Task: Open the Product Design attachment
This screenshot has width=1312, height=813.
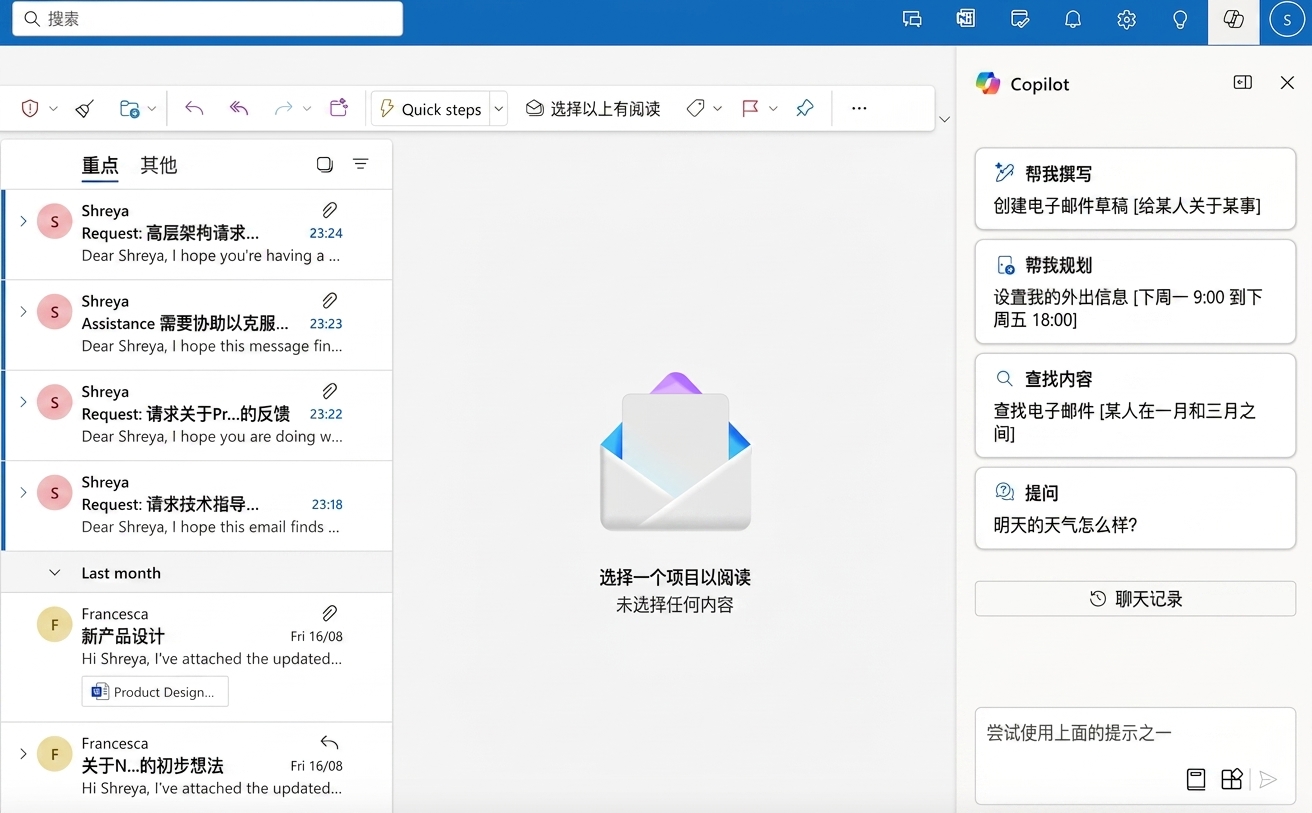Action: click(155, 692)
